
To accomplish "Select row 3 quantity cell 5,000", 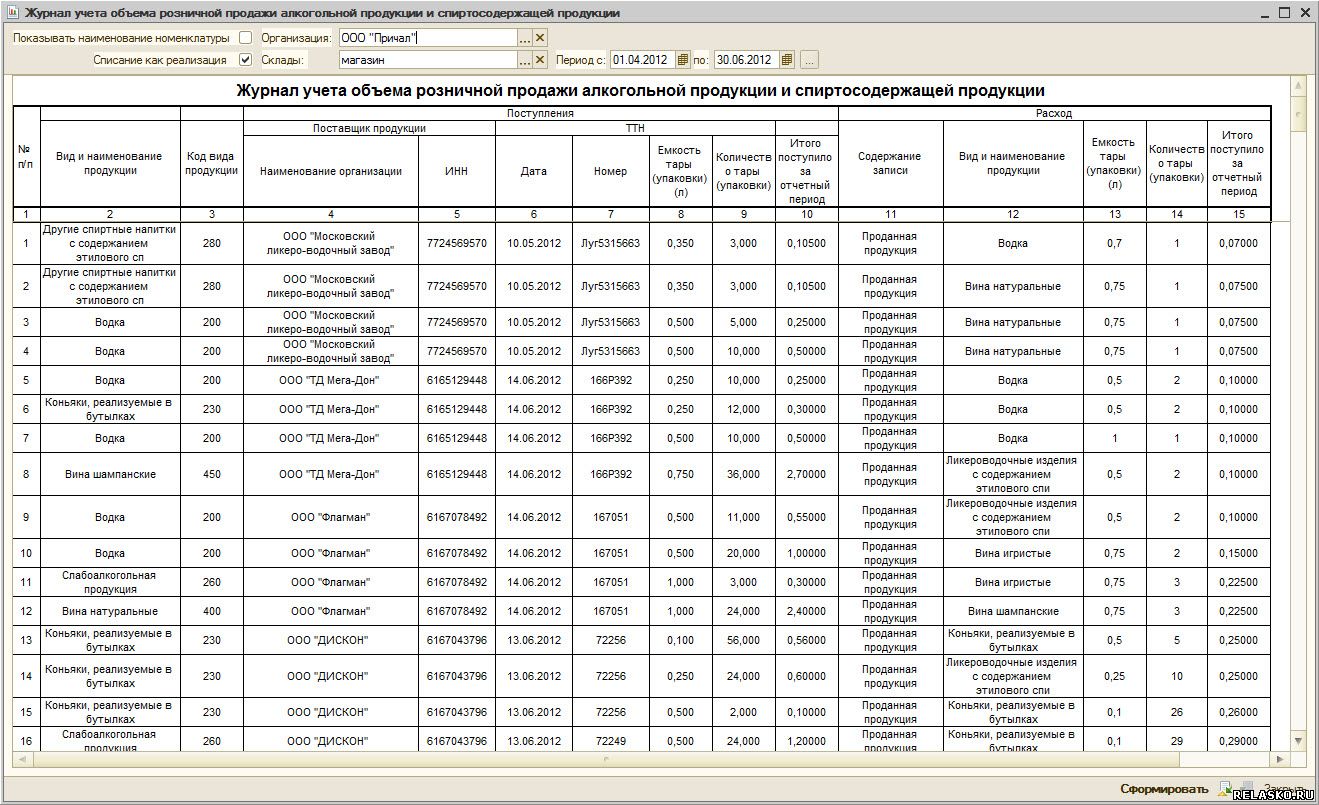I will click(x=743, y=322).
